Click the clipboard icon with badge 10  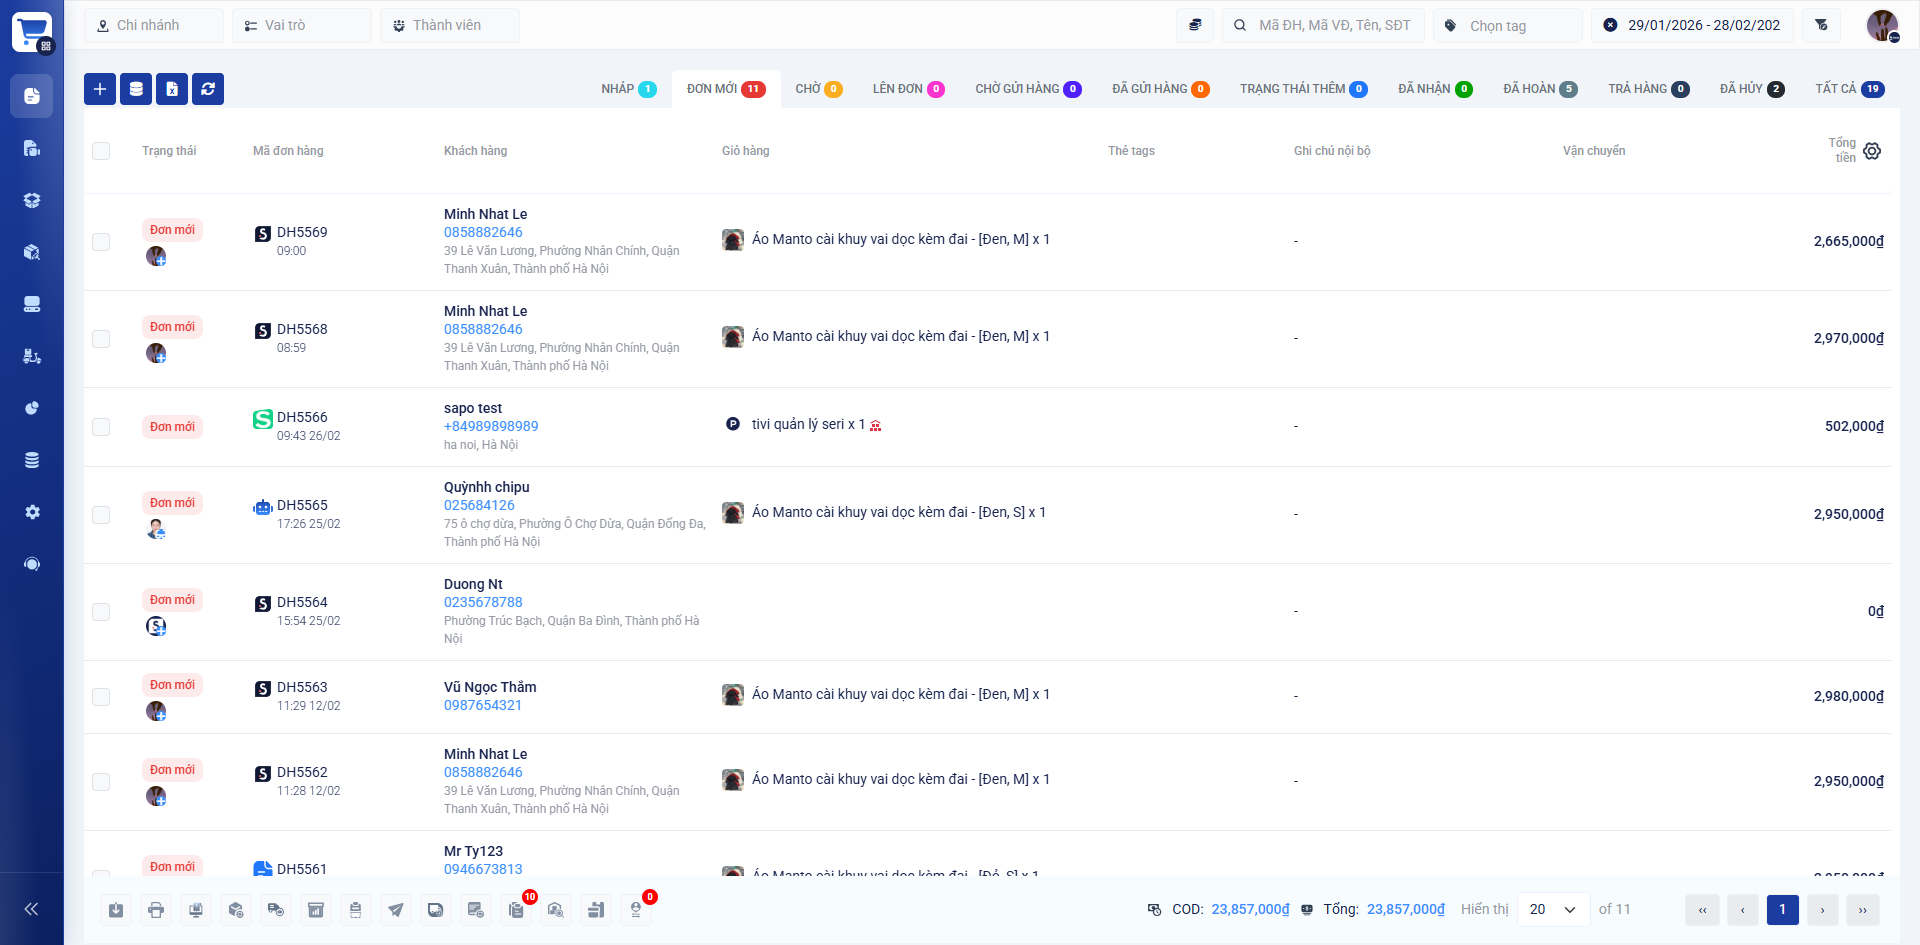[516, 910]
